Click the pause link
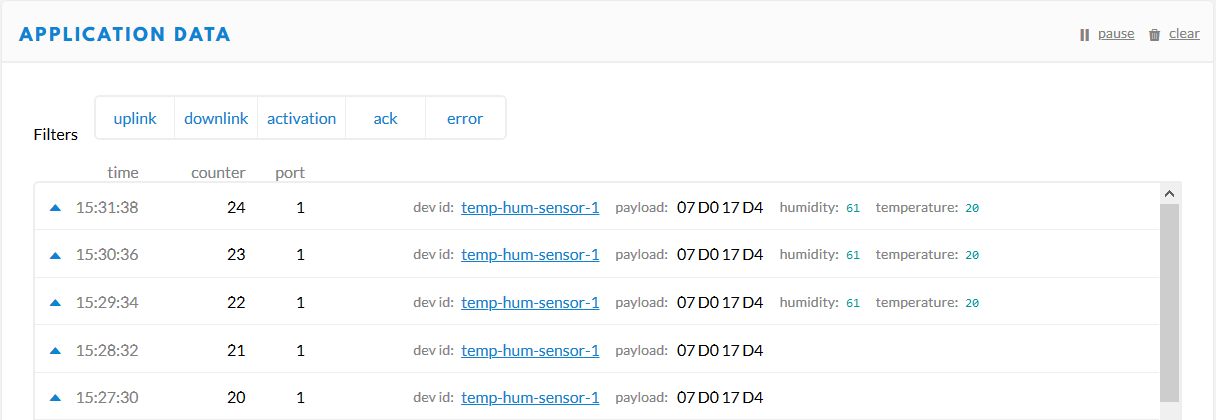Viewport: 1216px width, 420px height. click(1116, 34)
